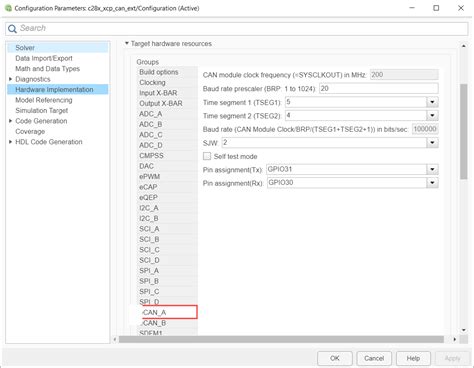Click the Search input field
This screenshot has height=368, width=474.
237,29
